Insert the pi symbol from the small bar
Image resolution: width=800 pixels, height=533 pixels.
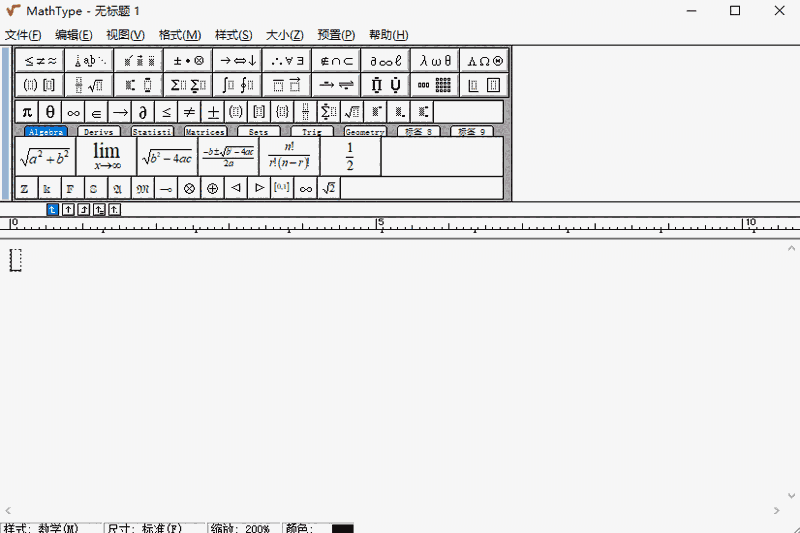(x=27, y=112)
